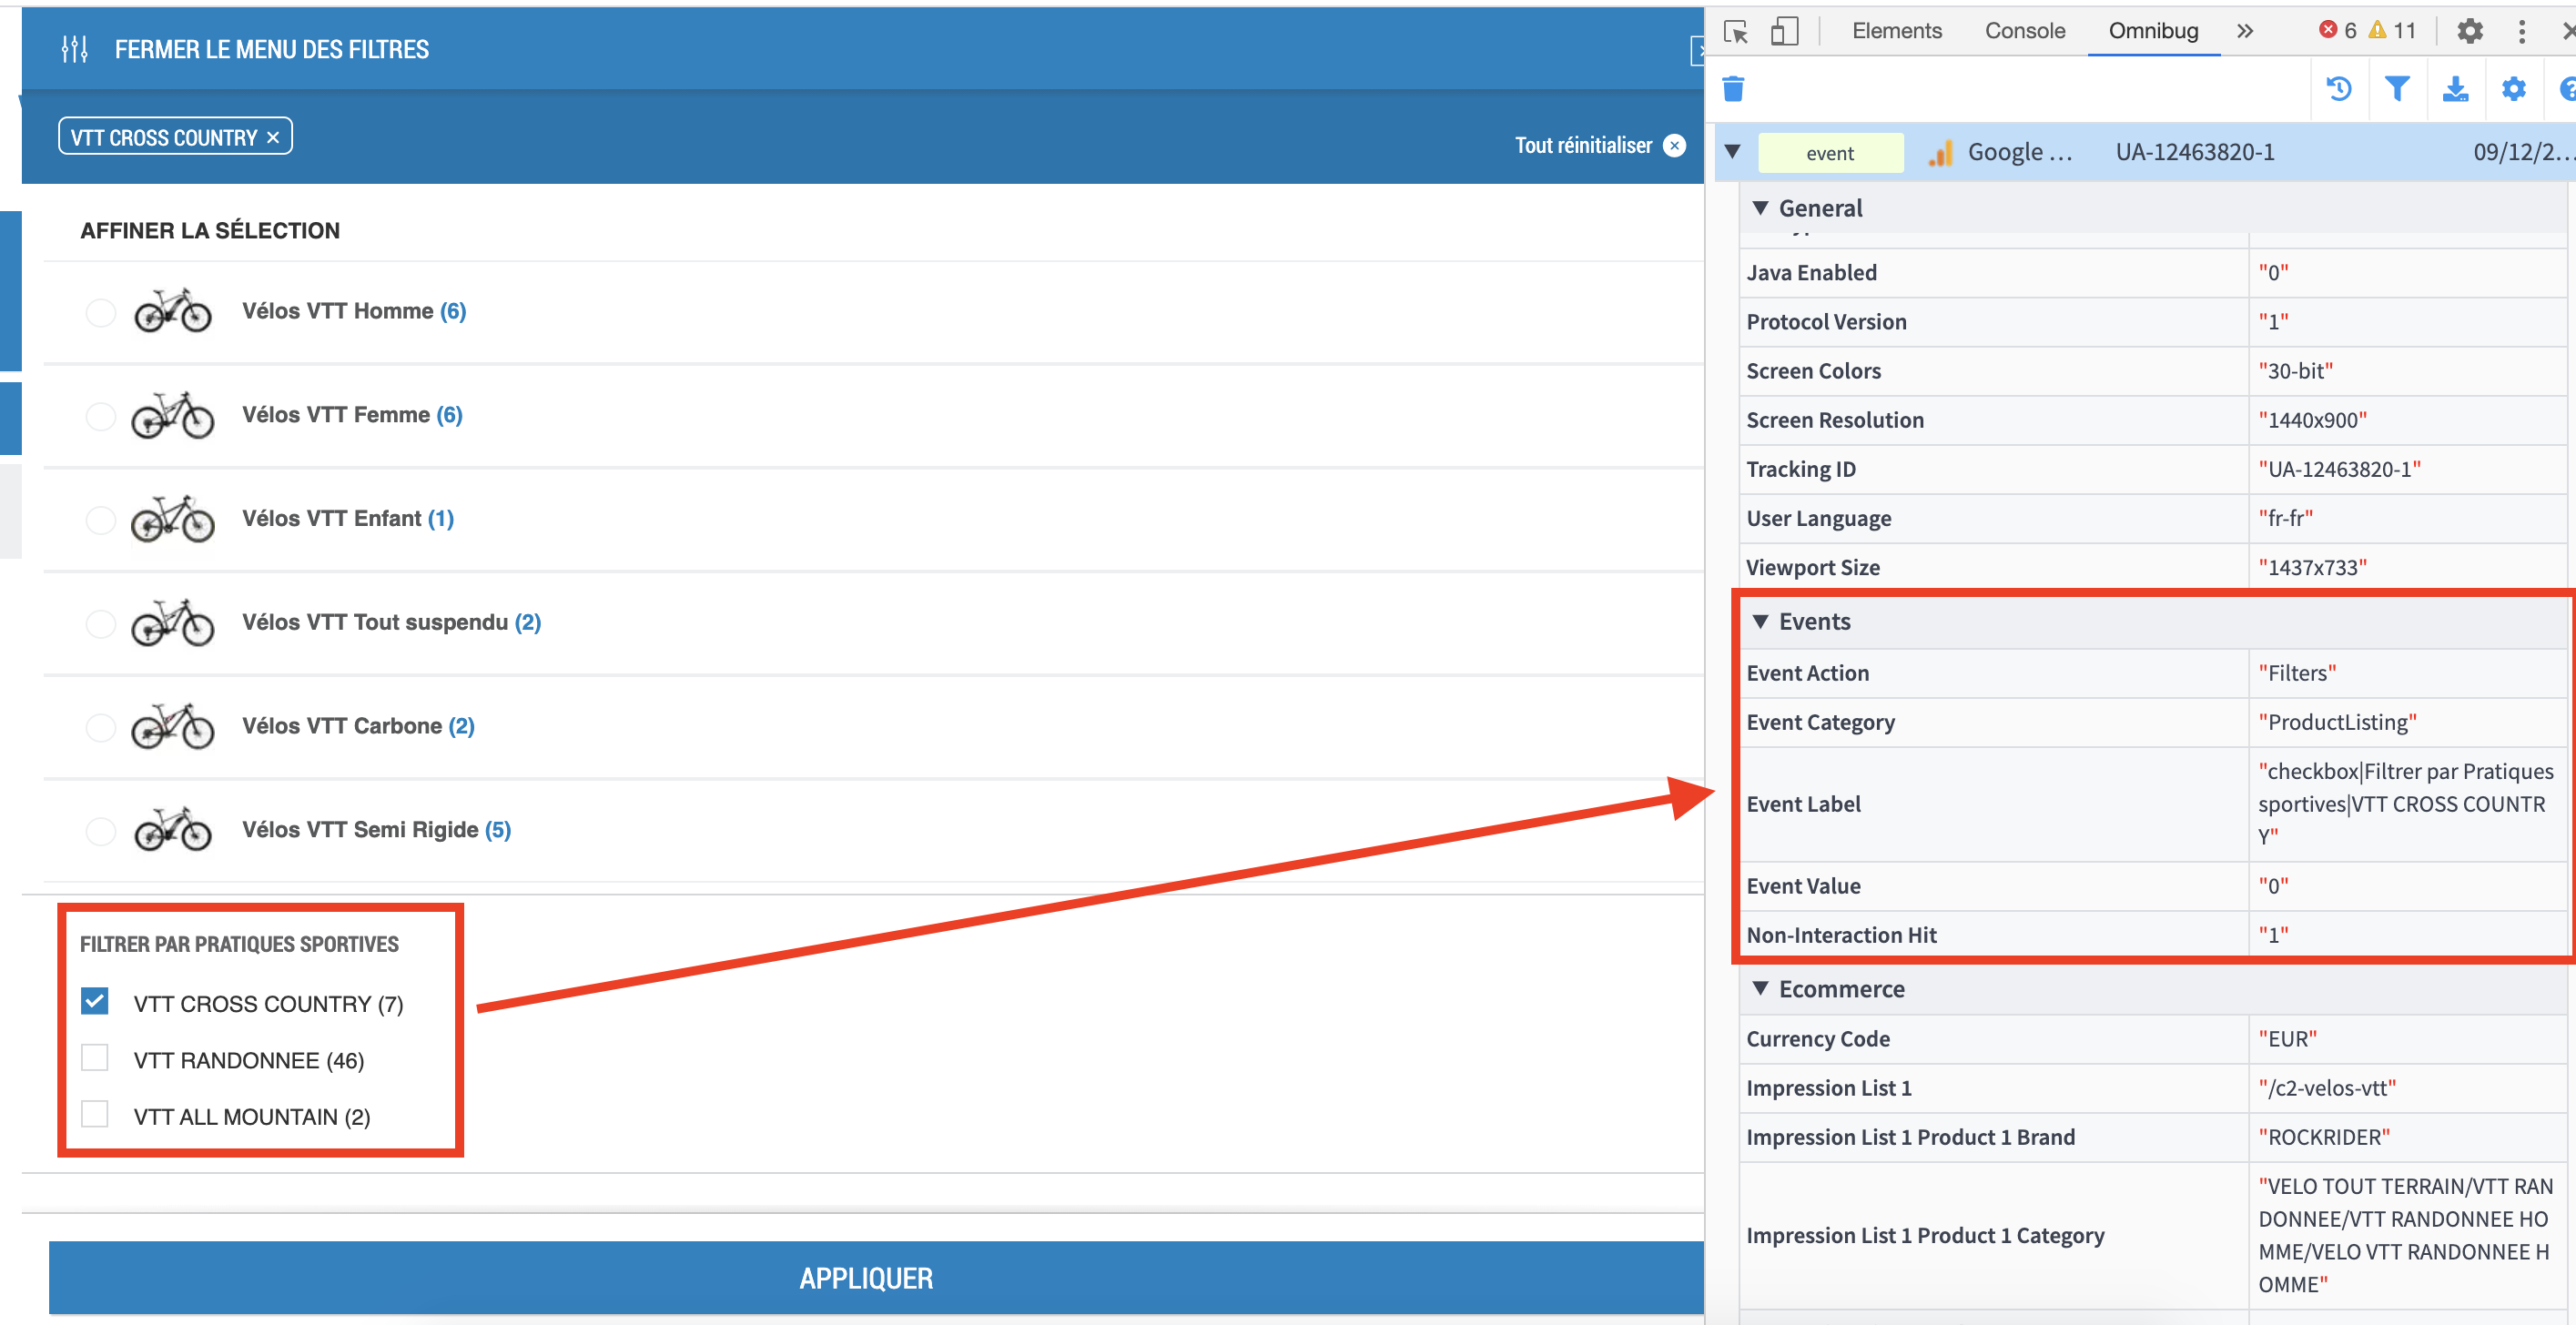Open DevTools three-dot customize menu
The height and width of the screenshot is (1325, 2576).
pos(2522,31)
